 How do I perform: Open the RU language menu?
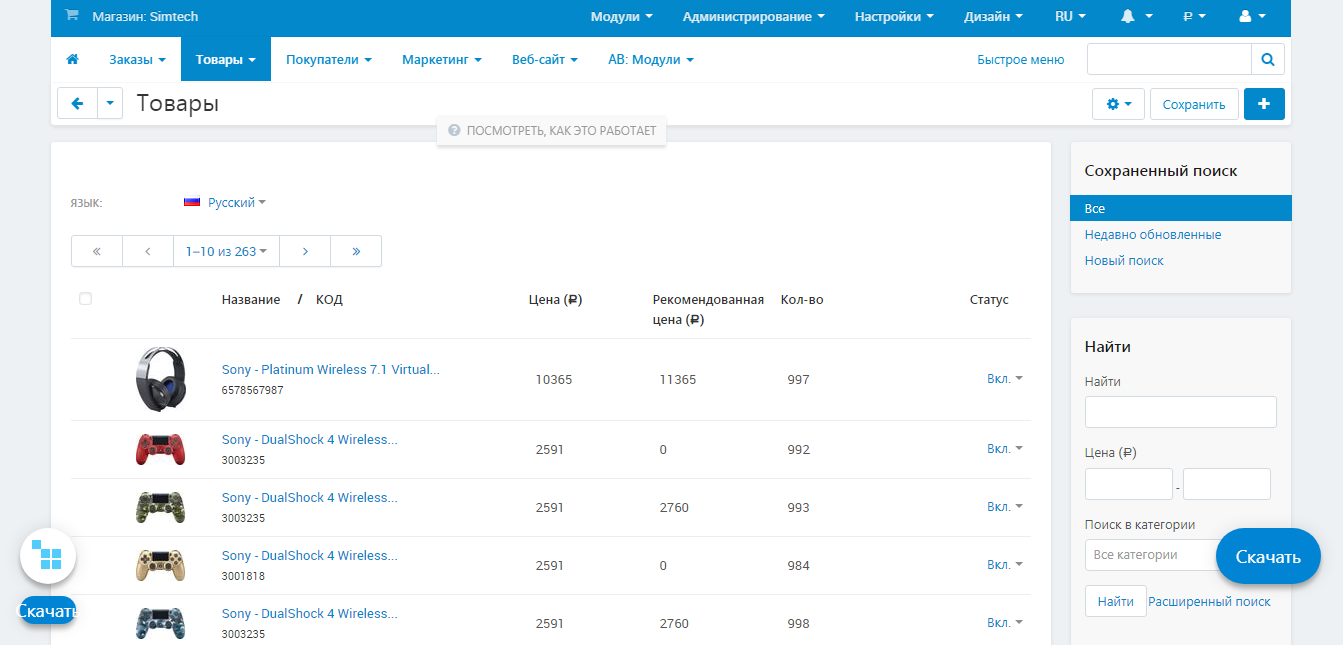tap(1070, 16)
